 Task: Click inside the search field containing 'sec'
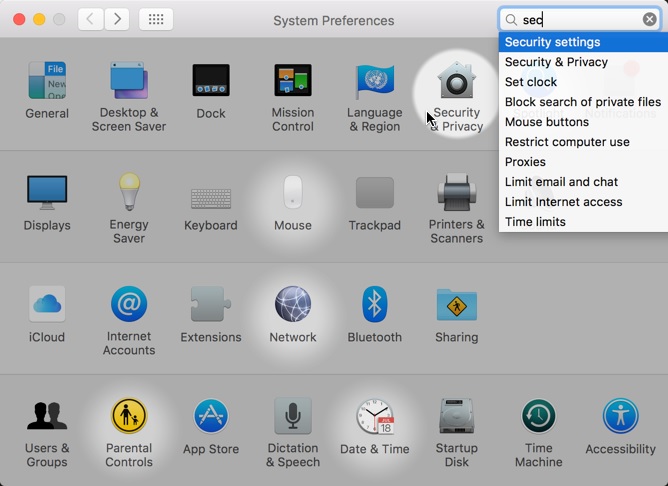tap(580, 19)
